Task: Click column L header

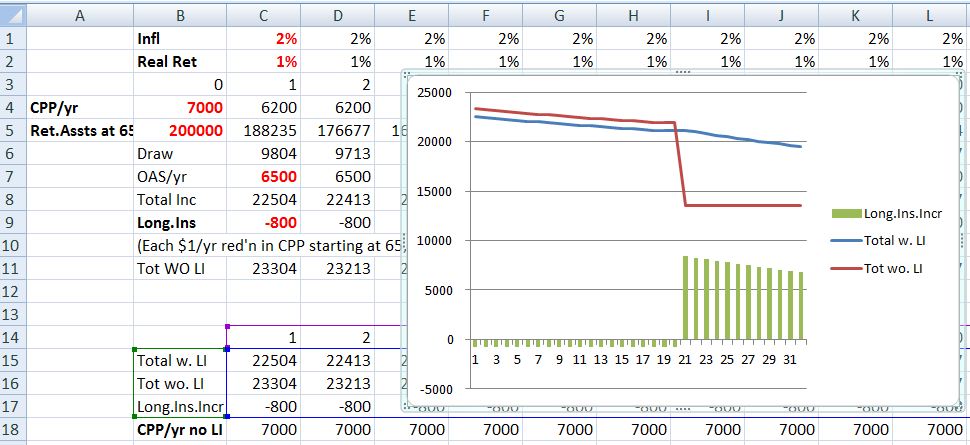Action: click(931, 13)
